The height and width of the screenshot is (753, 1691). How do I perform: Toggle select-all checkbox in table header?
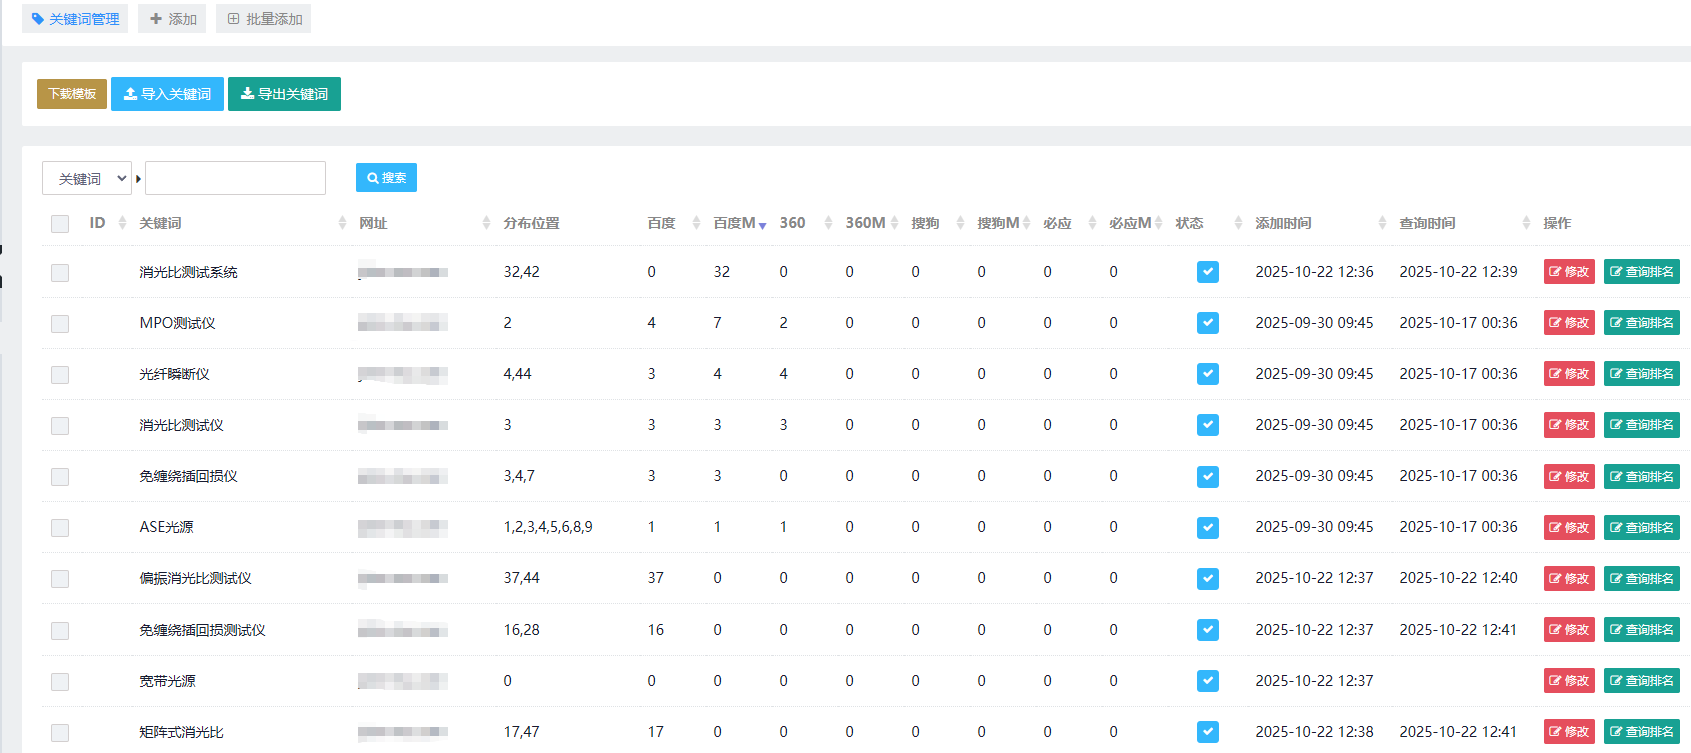coord(60,224)
